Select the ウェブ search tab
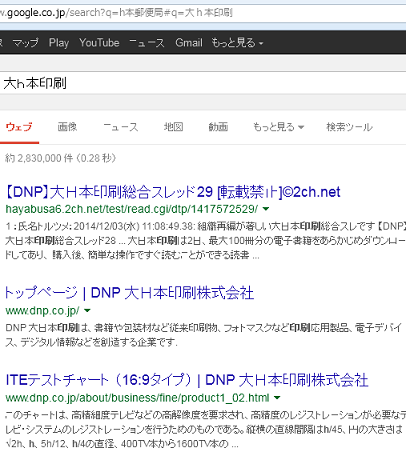The height and width of the screenshot is (456, 406). coord(19,127)
